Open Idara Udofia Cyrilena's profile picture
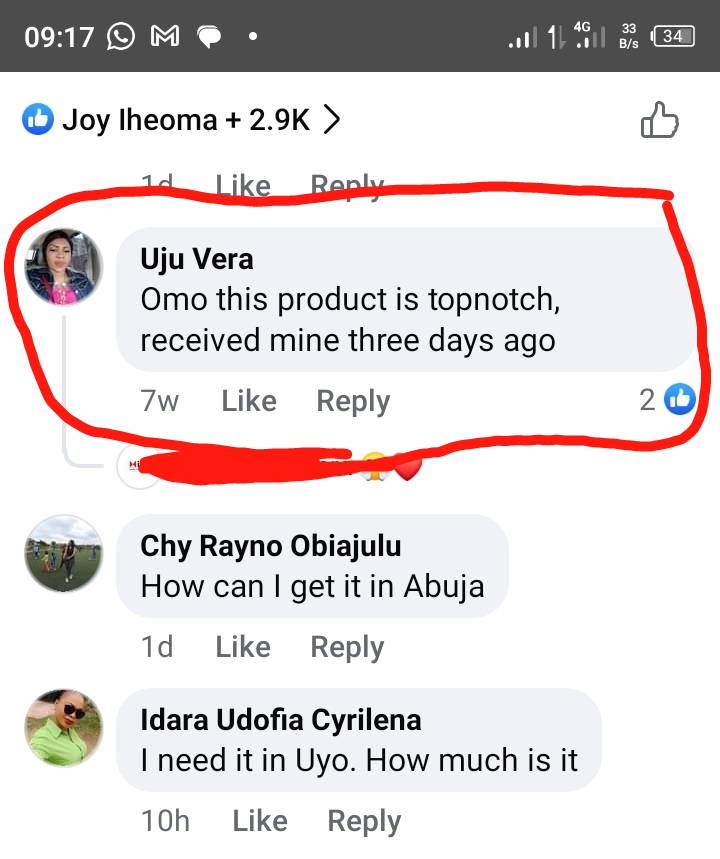720x859 pixels. point(64,729)
